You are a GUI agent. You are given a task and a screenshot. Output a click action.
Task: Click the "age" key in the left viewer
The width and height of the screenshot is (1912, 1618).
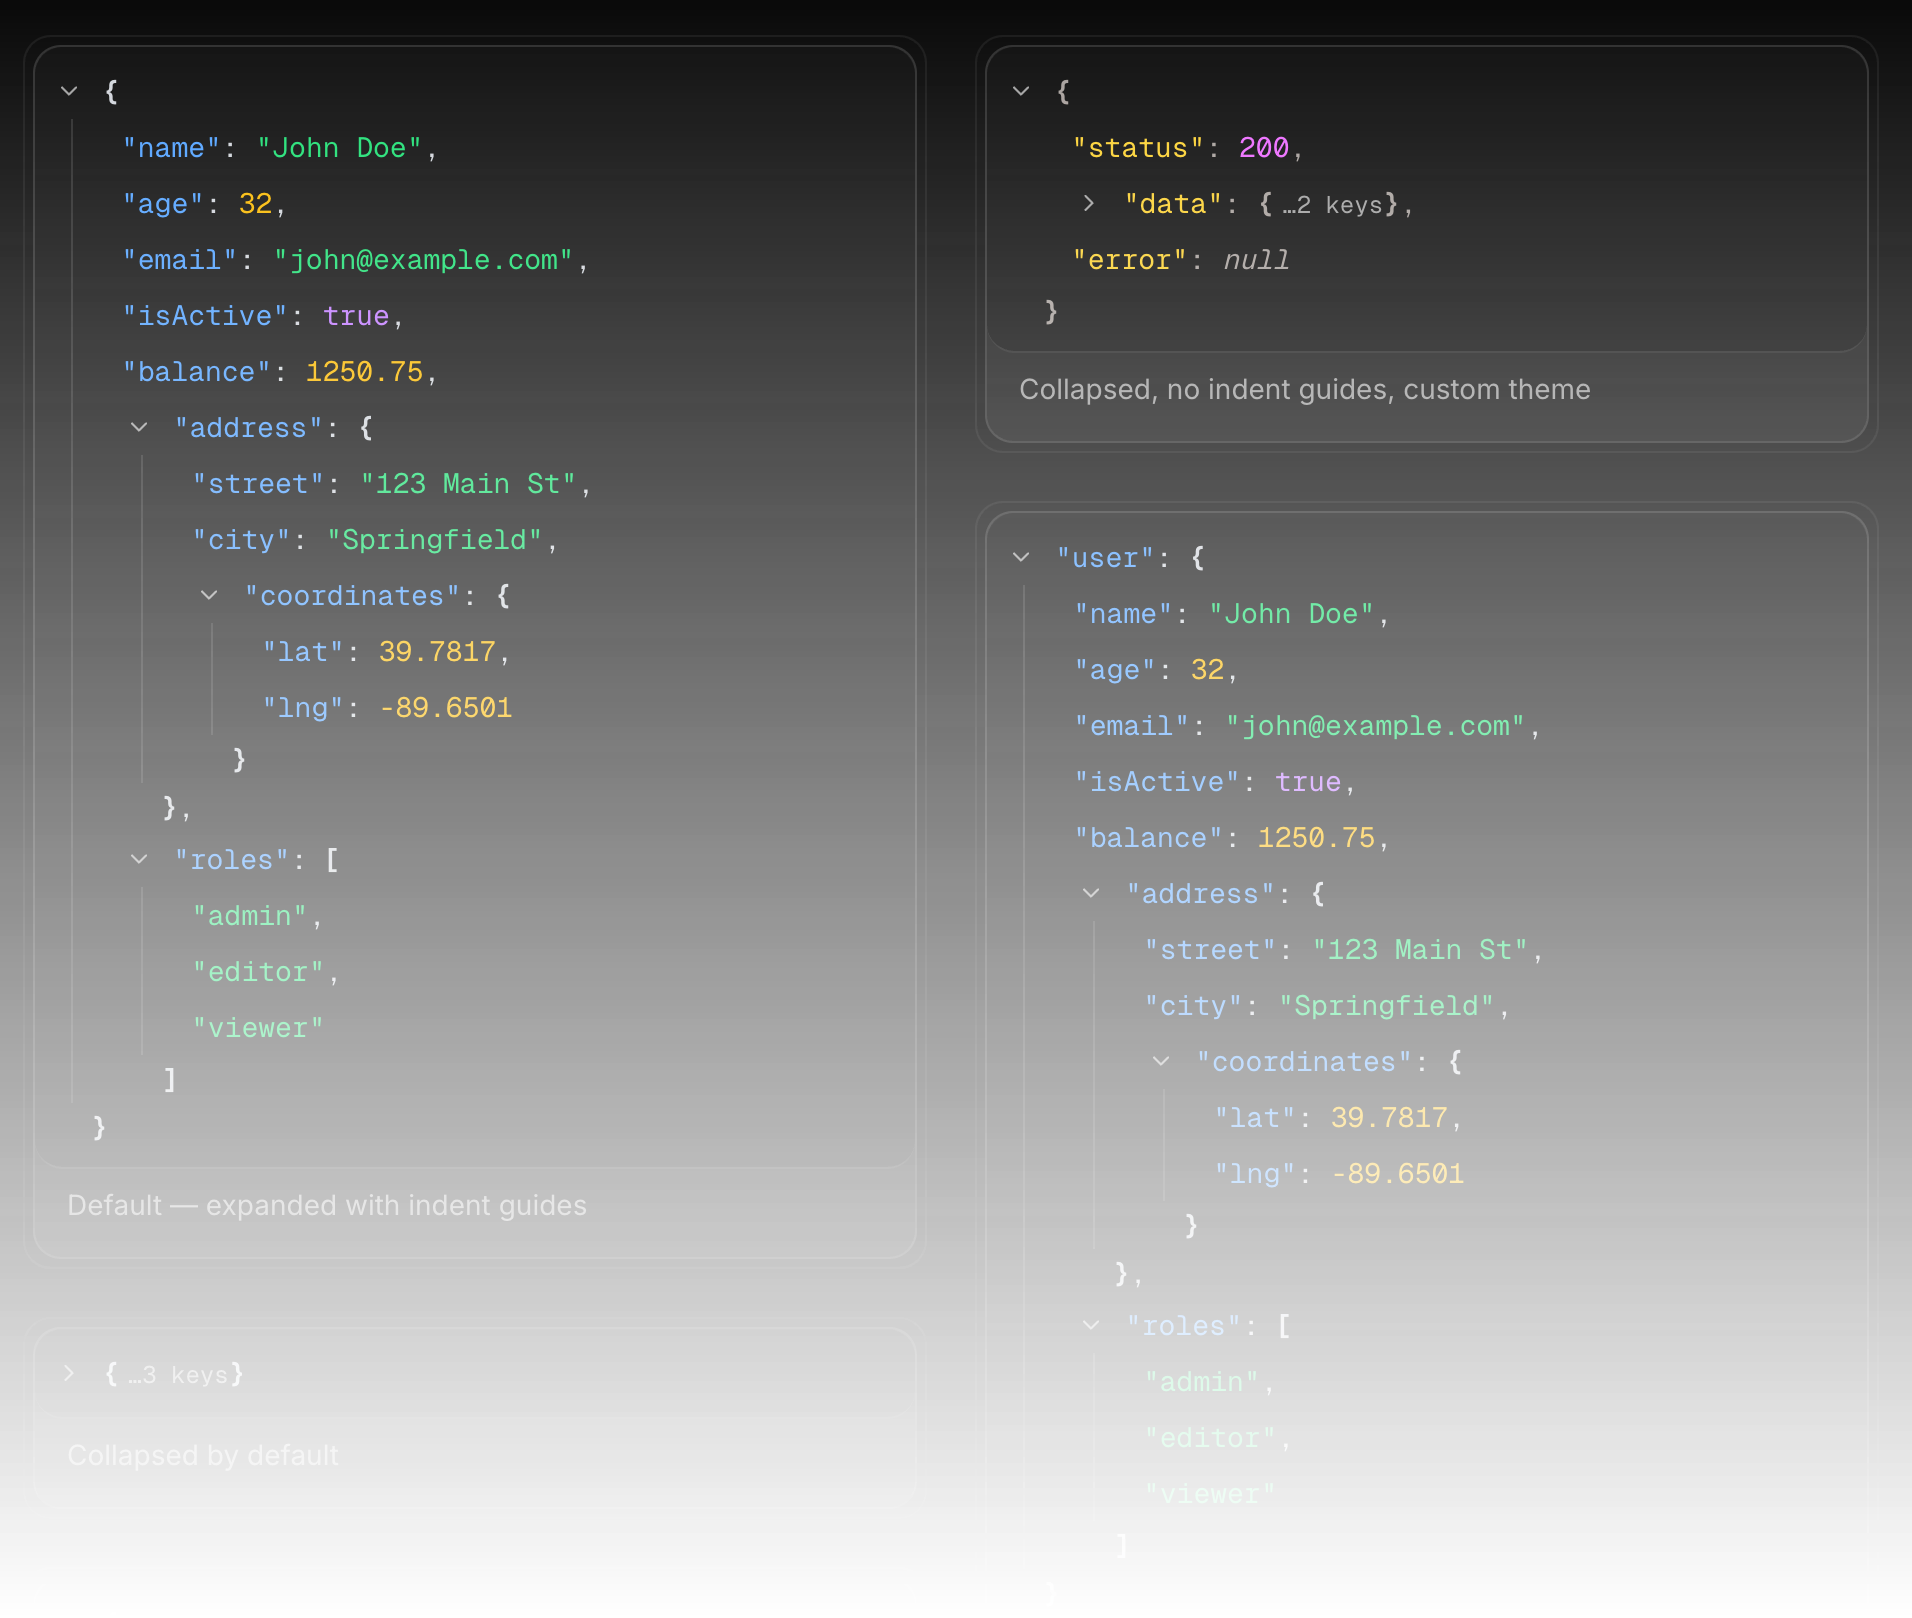(x=163, y=204)
